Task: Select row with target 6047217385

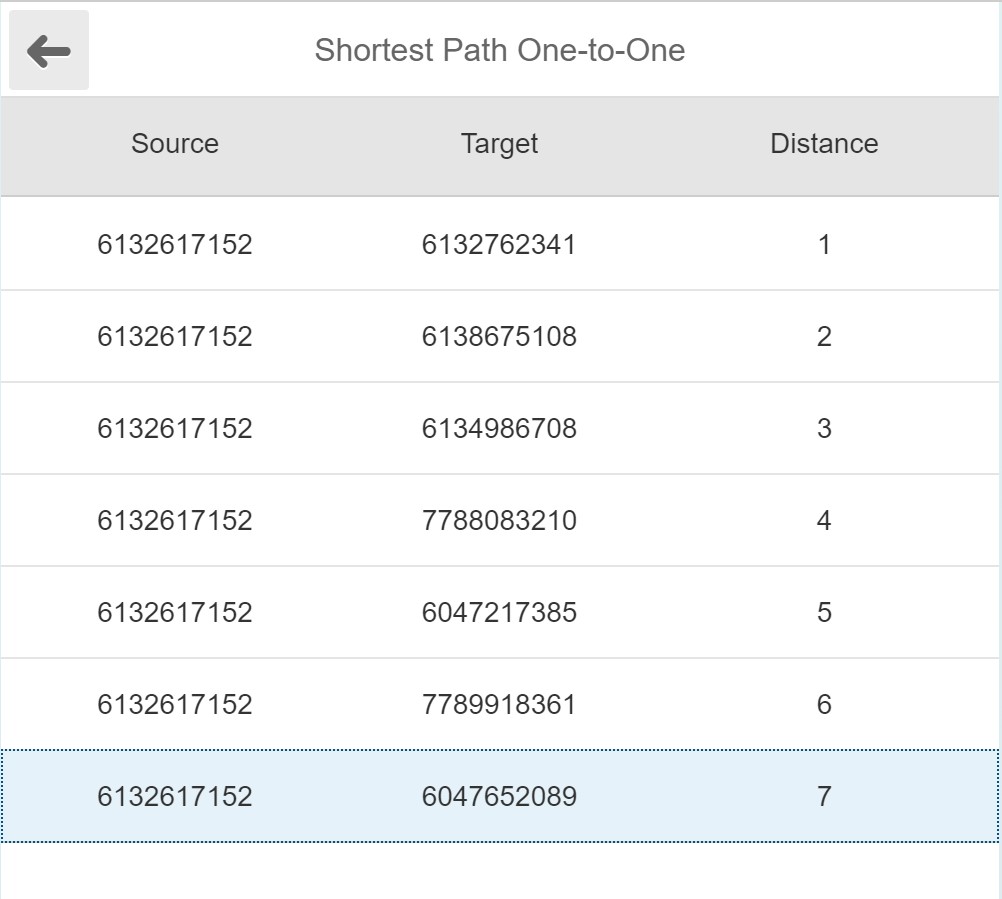Action: [499, 613]
